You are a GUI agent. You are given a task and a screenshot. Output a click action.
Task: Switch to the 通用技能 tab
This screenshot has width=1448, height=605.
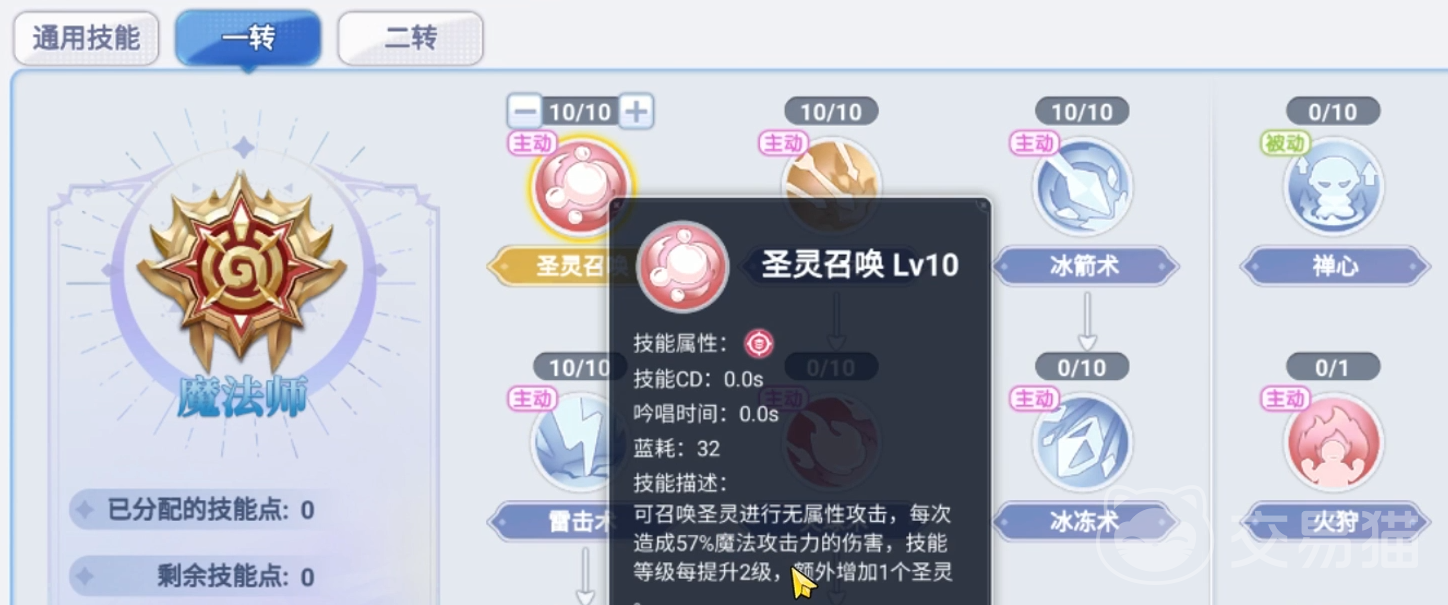tap(86, 39)
